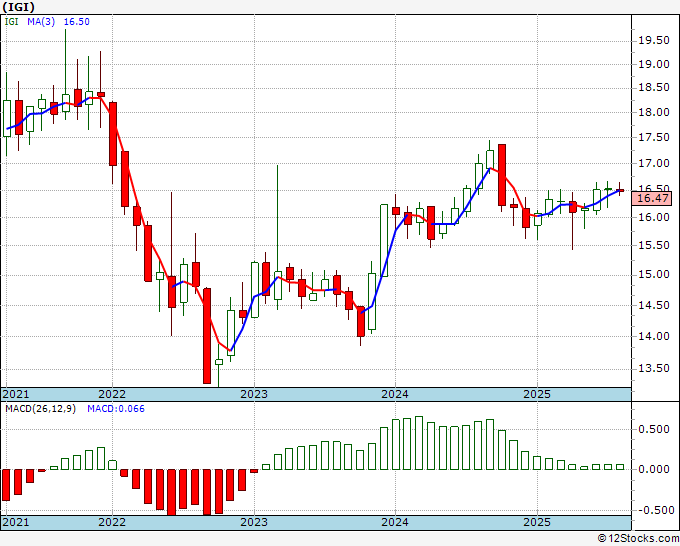Click the 13.50 price axis label
The image size is (680, 546).
click(654, 368)
